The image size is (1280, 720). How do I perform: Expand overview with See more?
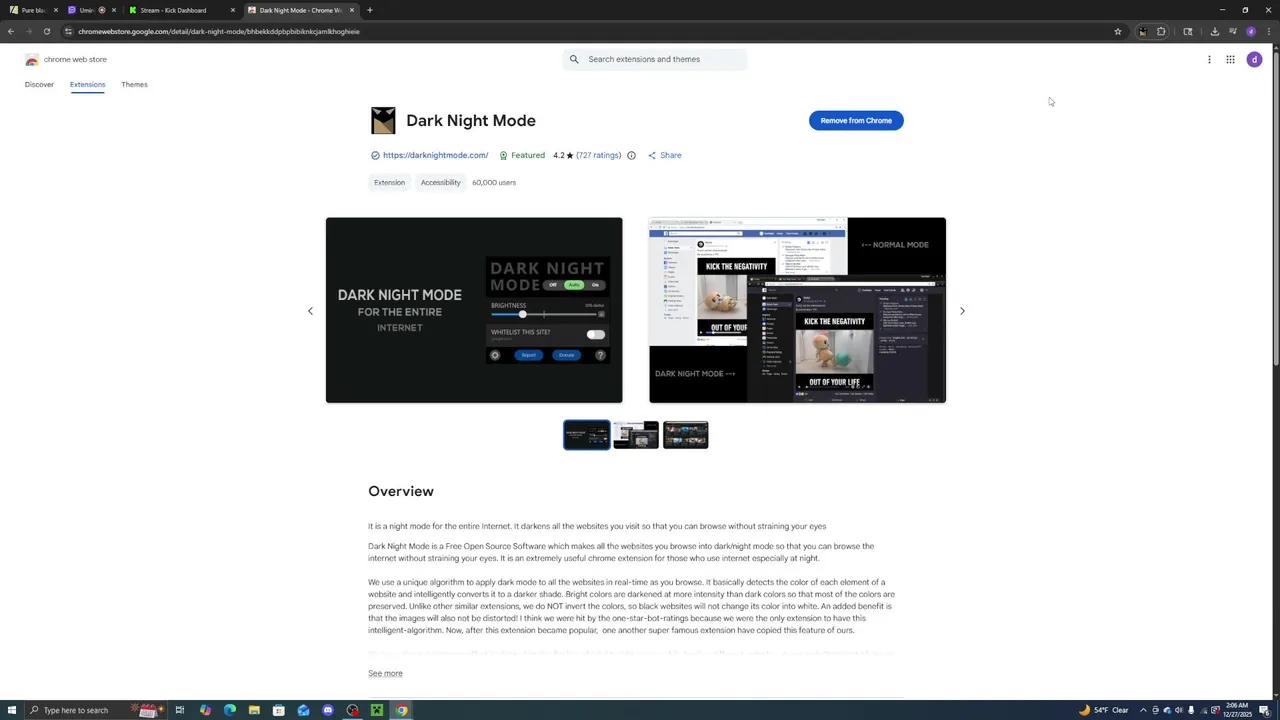pos(385,673)
